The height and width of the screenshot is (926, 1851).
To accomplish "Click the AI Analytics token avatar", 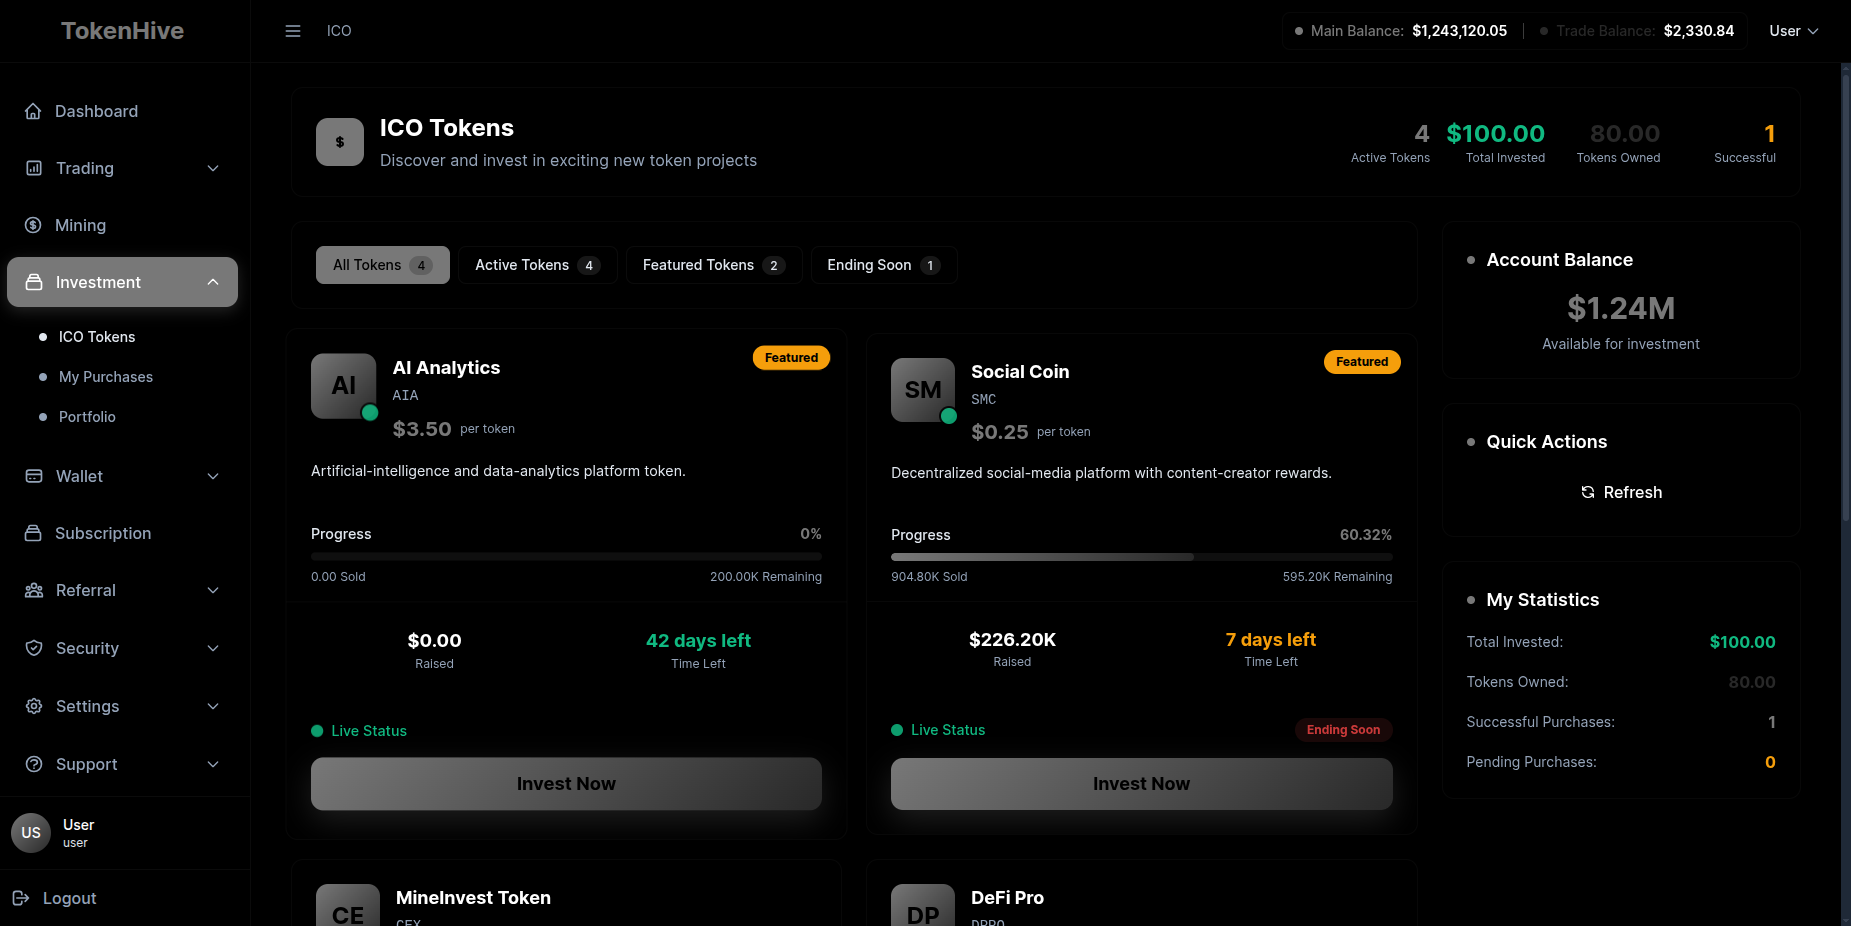I will (x=344, y=386).
